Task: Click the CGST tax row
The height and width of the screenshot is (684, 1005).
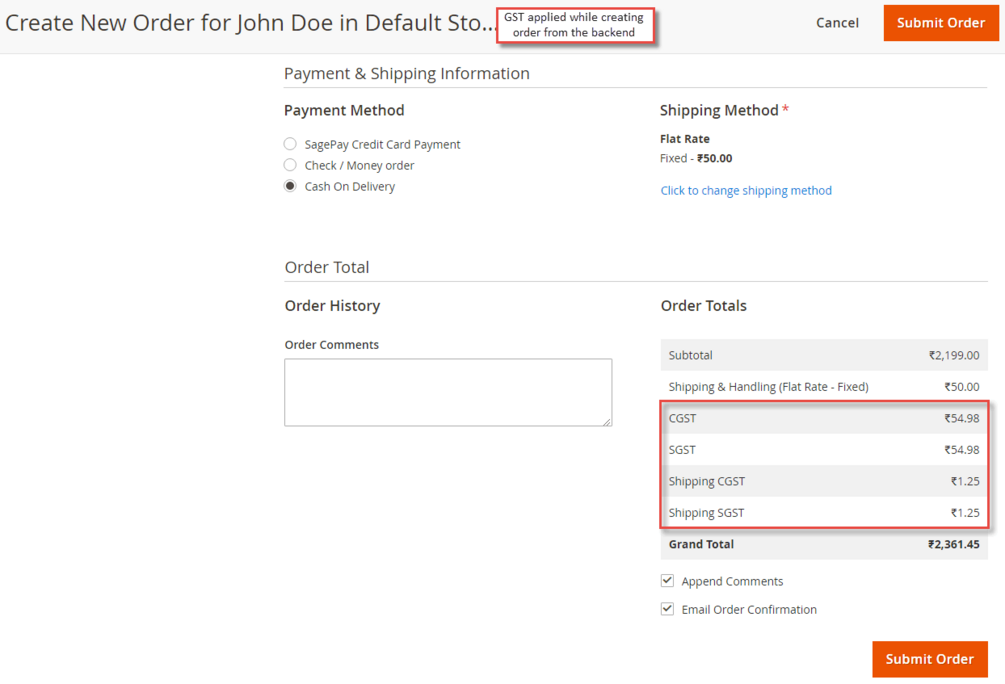Action: pos(824,418)
